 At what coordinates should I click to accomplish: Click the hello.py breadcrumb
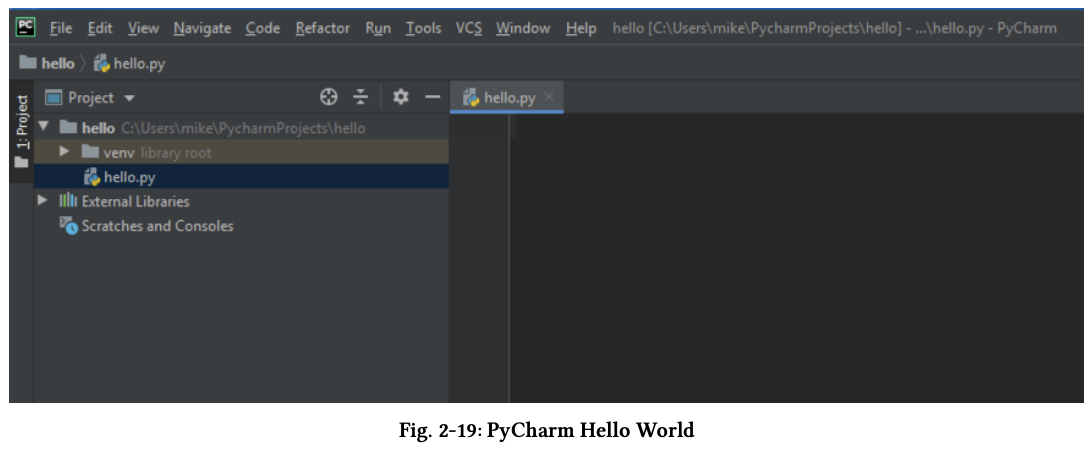coord(130,64)
